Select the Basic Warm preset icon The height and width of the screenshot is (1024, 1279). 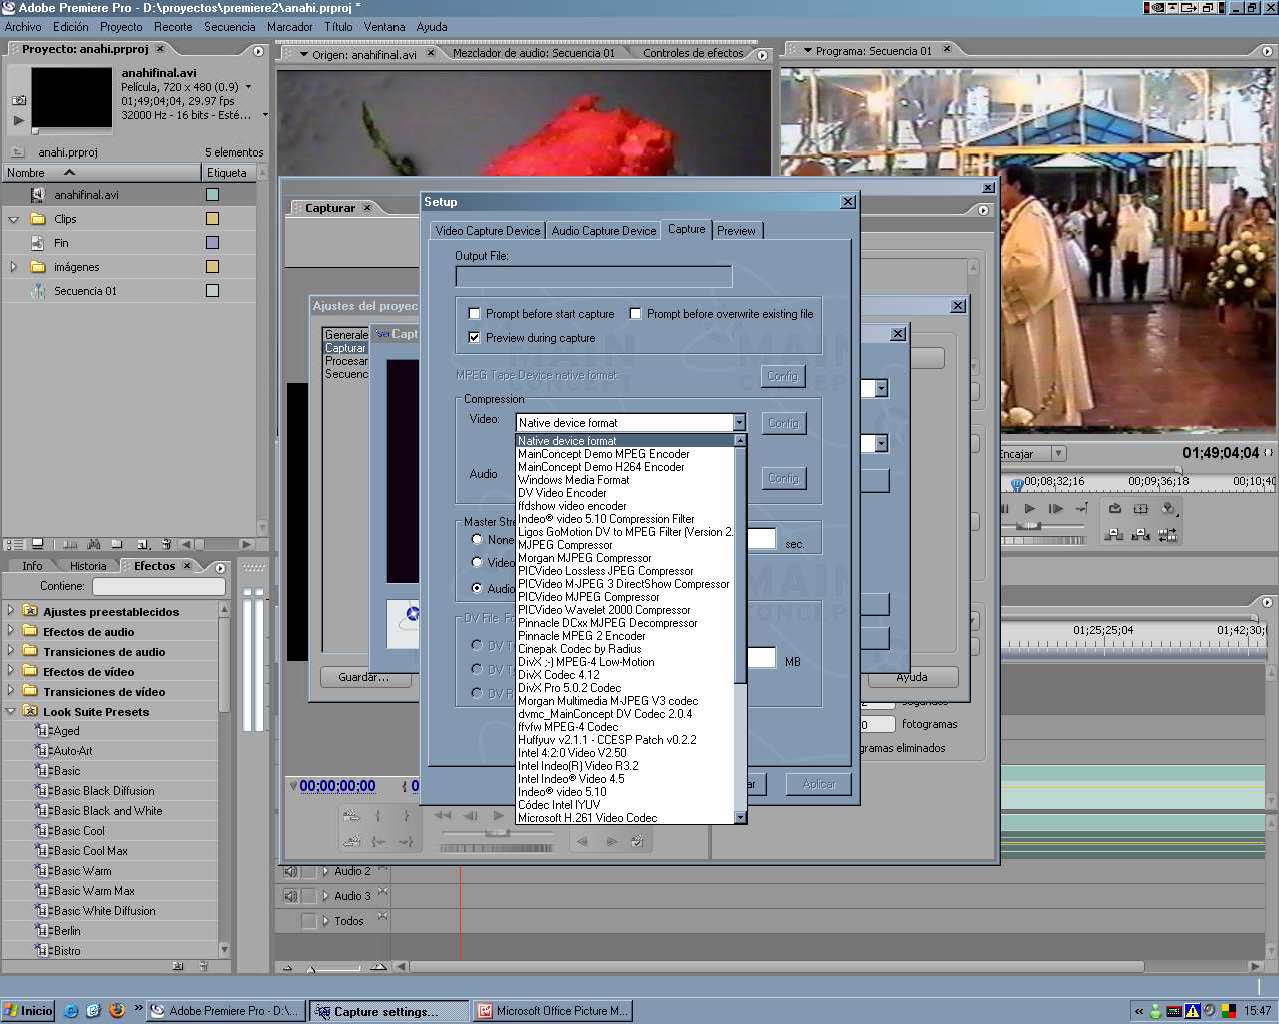(42, 871)
